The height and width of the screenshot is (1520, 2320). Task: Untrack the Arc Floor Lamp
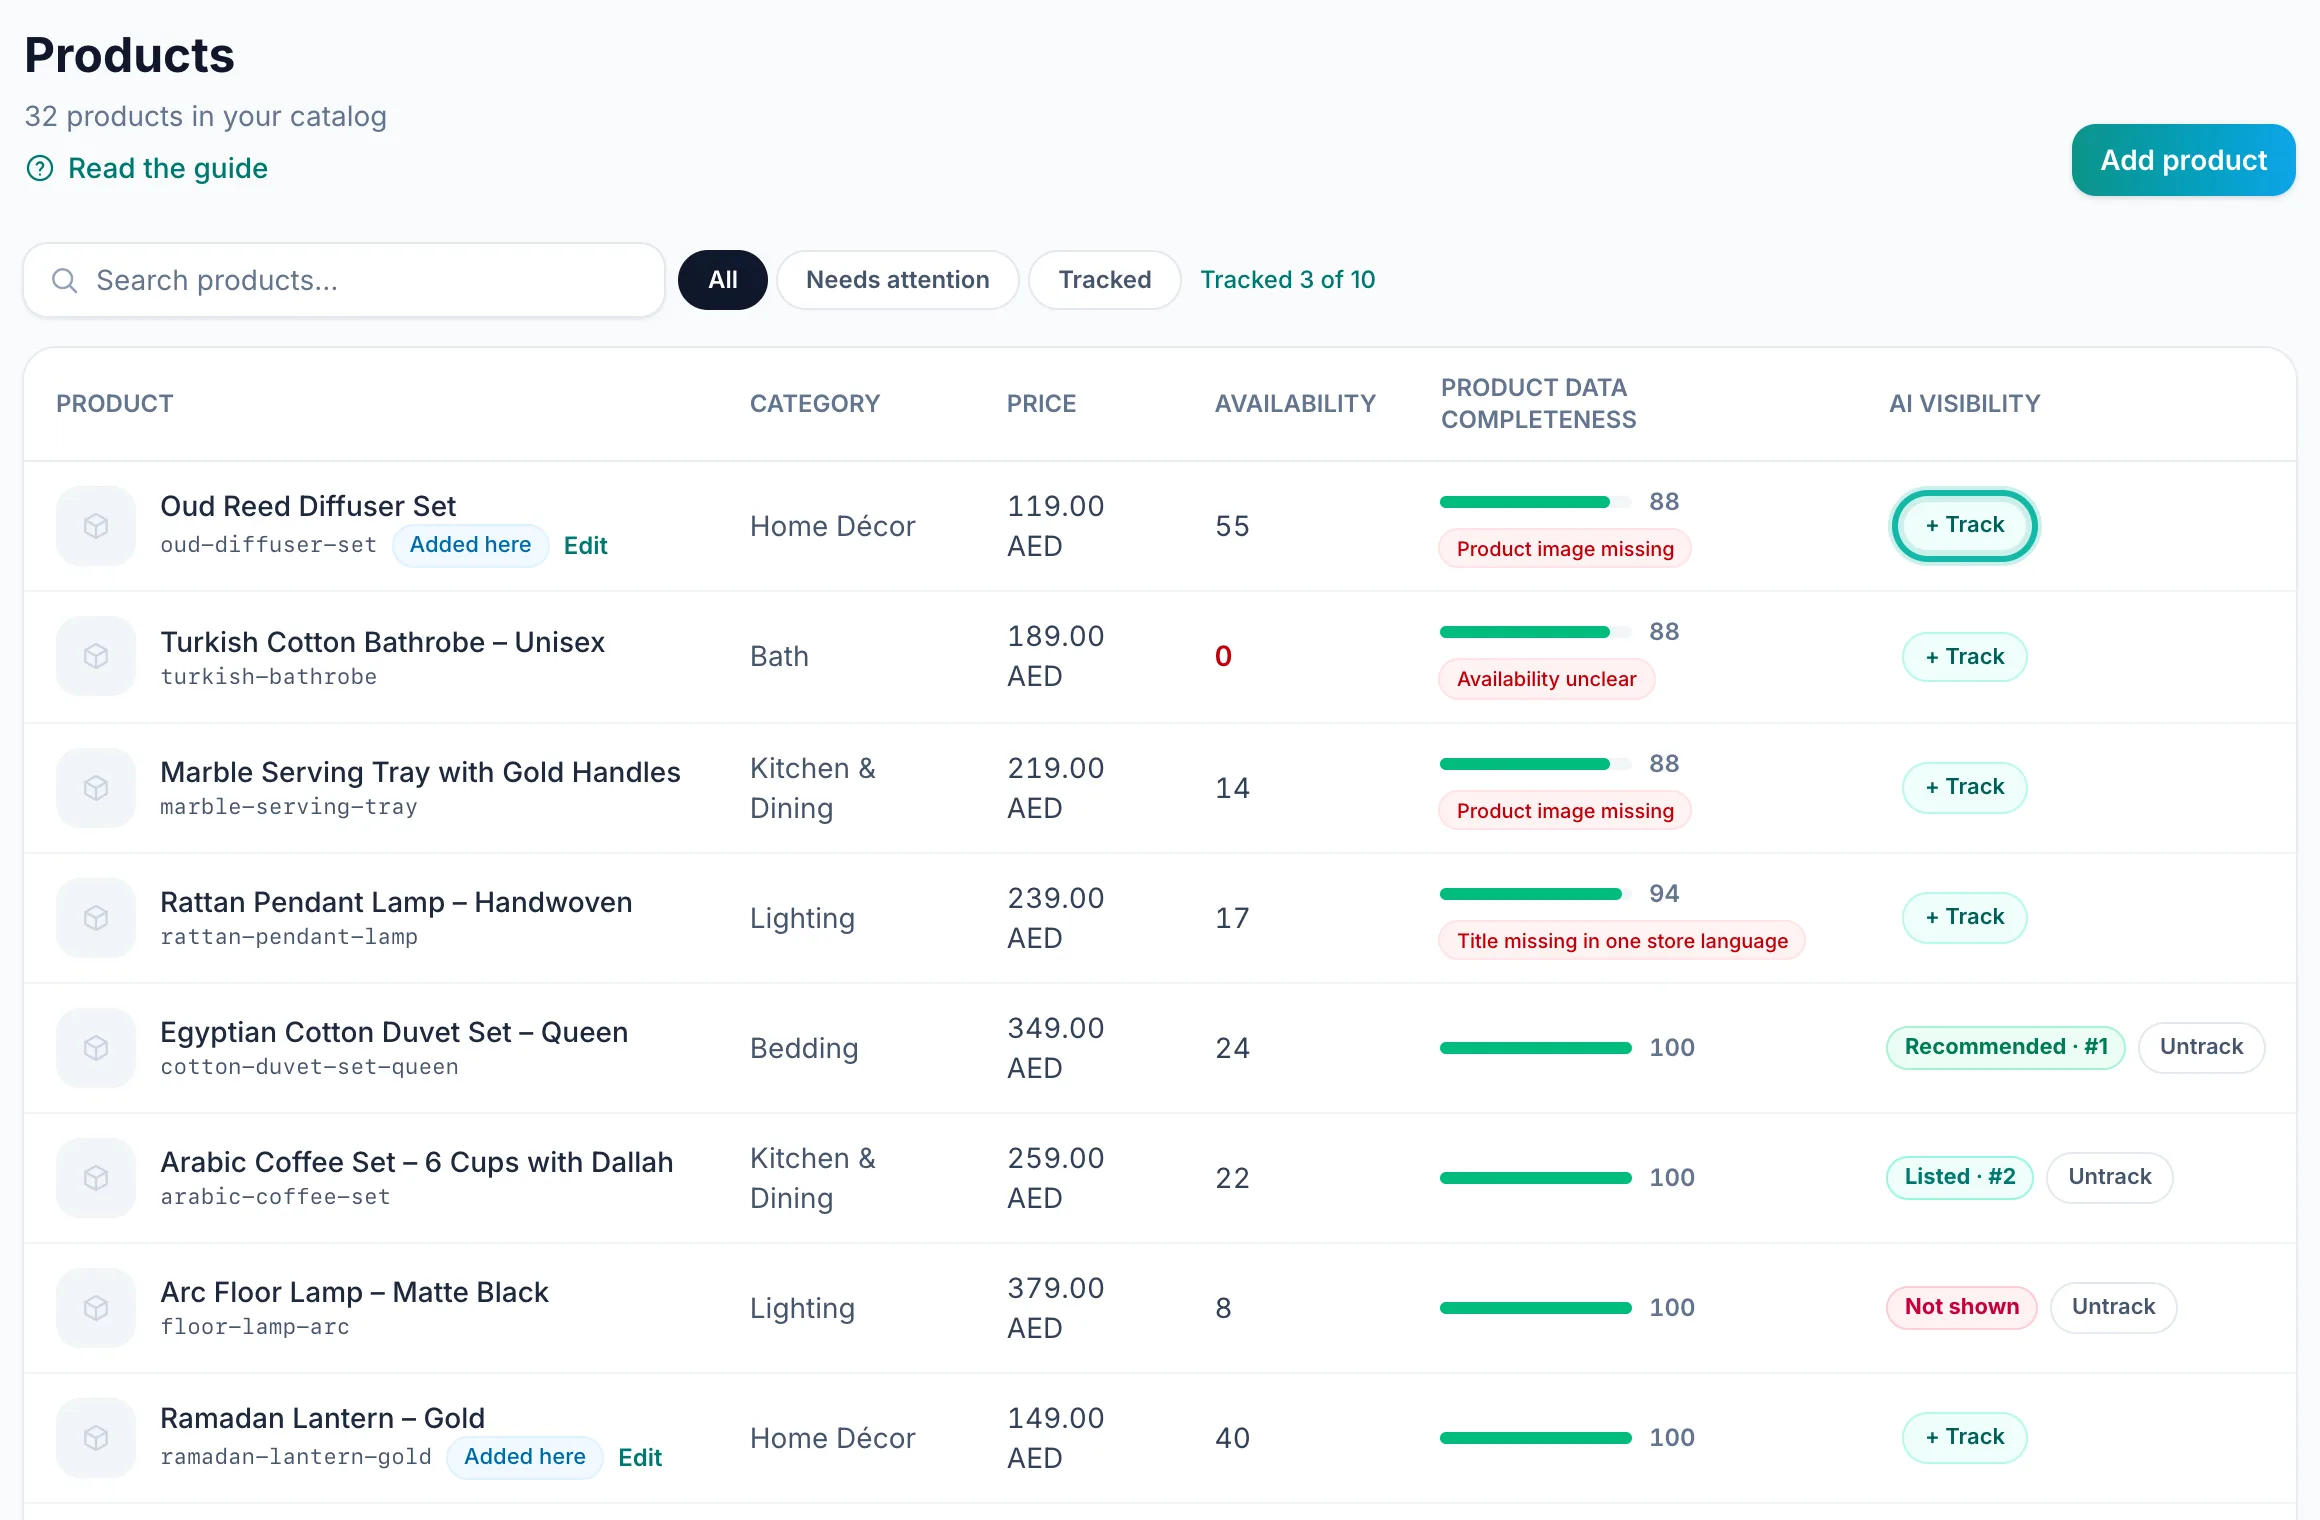[2113, 1307]
